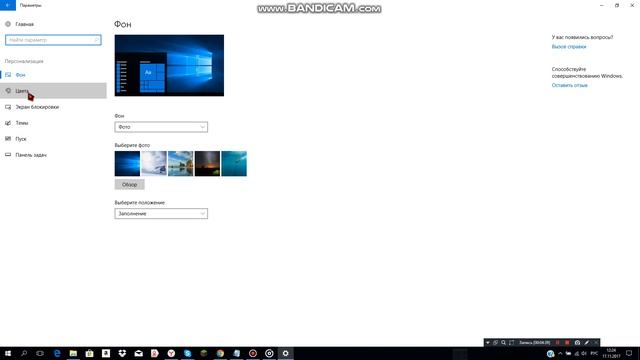Open the Amazon app from the taskbar

106,353
